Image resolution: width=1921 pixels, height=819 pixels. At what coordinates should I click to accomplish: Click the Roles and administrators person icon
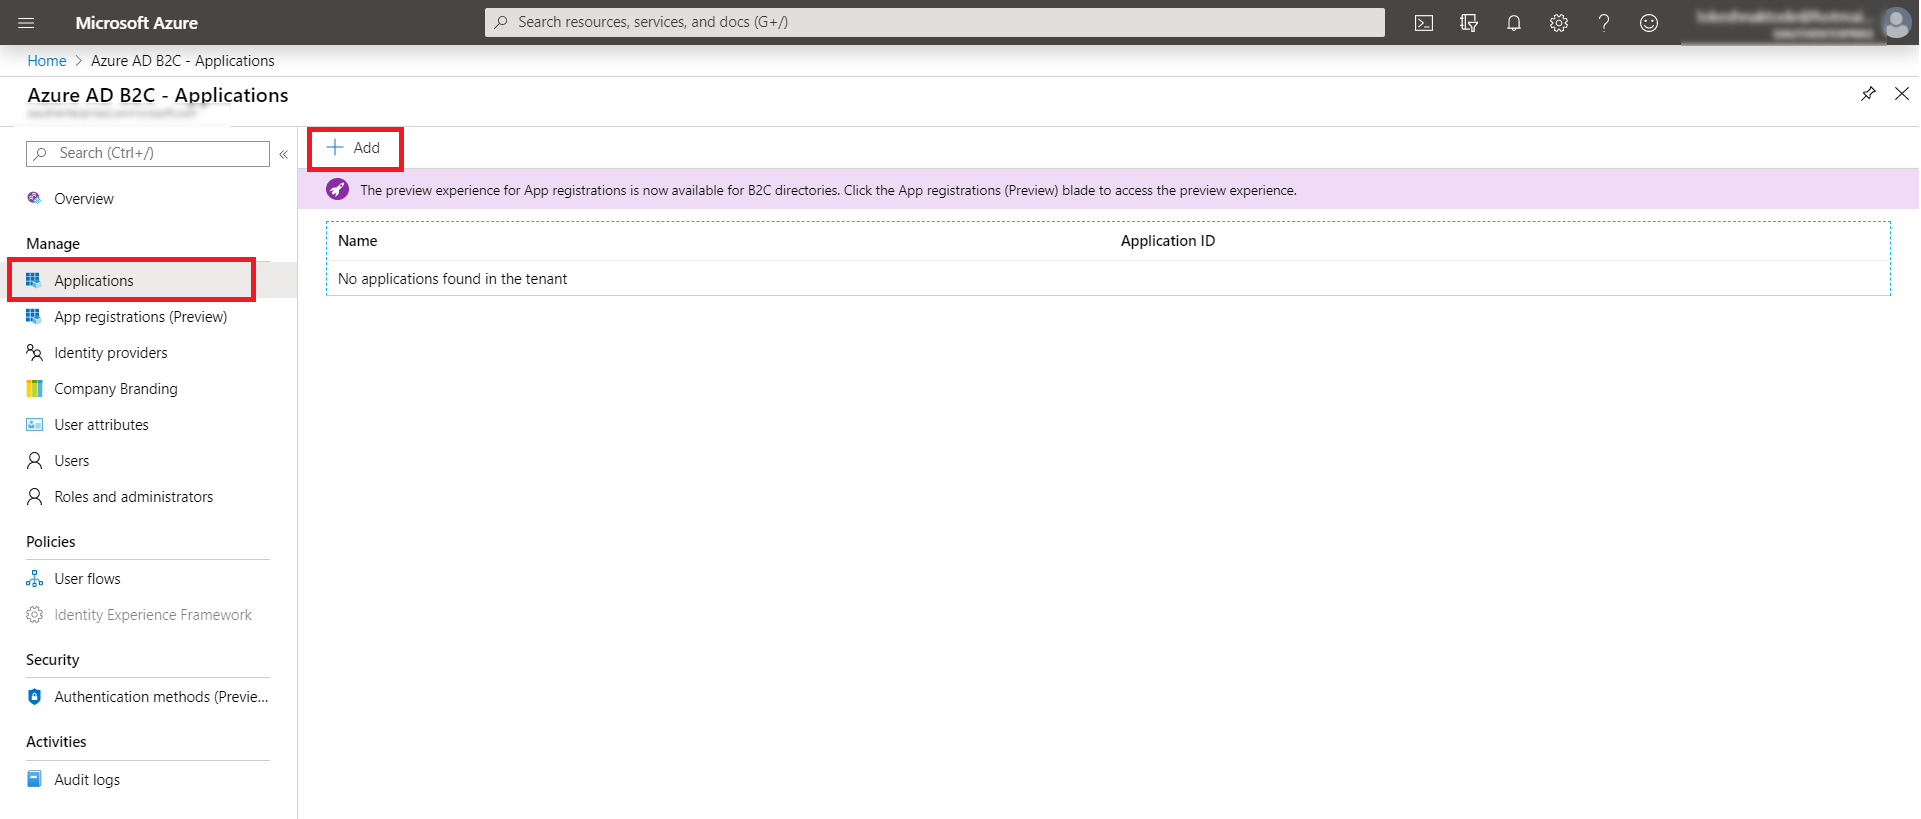[x=34, y=496]
